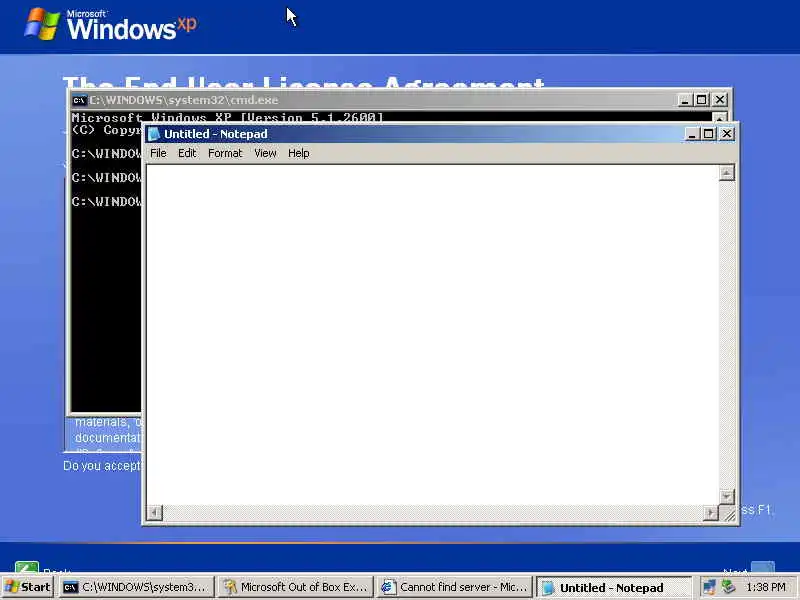Click the Windows XP logo
This screenshot has width=800, height=600.
click(x=110, y=24)
